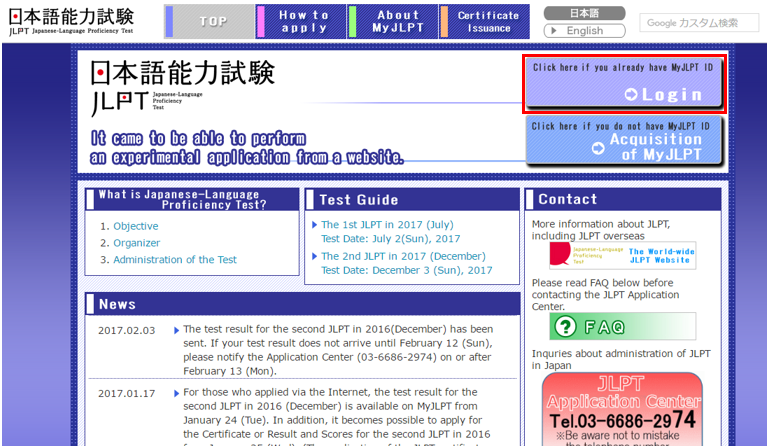Image resolution: width=769 pixels, height=447 pixels.
Task: Click the JLPT logo in the header
Action: coord(71,21)
